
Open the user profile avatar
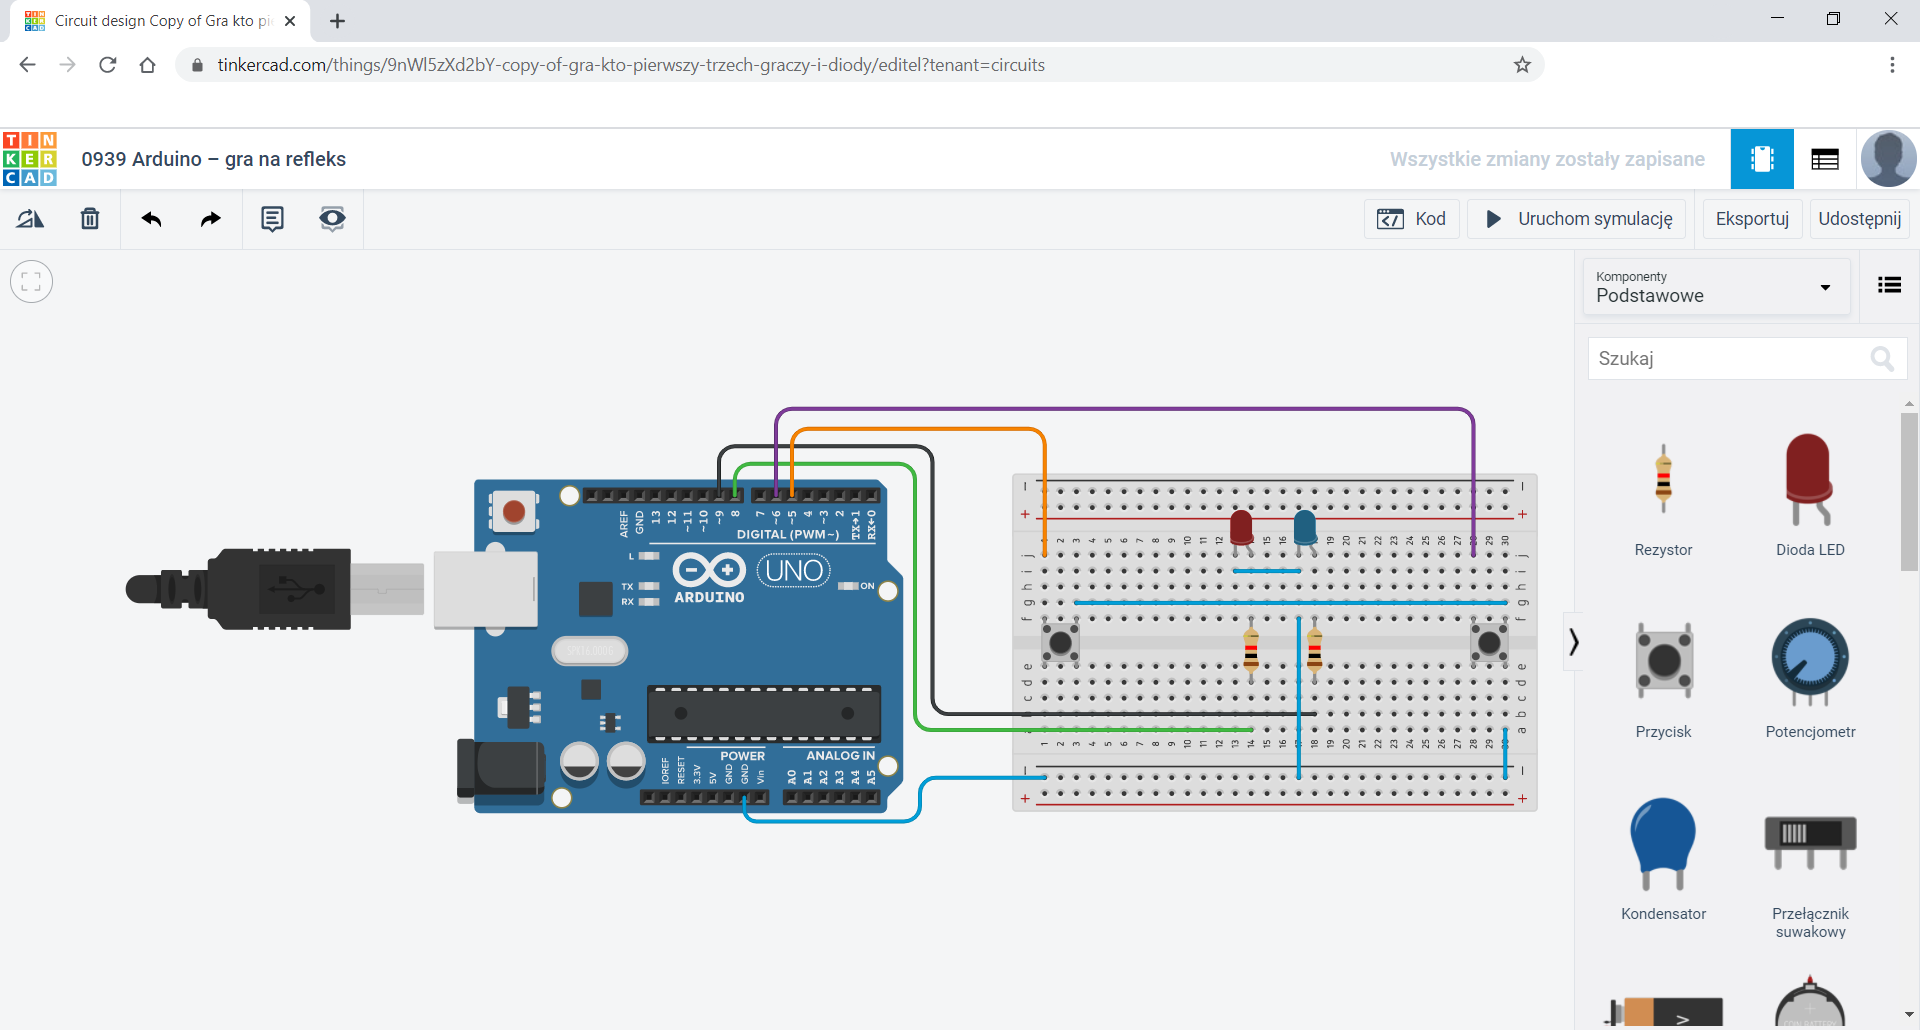tap(1888, 159)
